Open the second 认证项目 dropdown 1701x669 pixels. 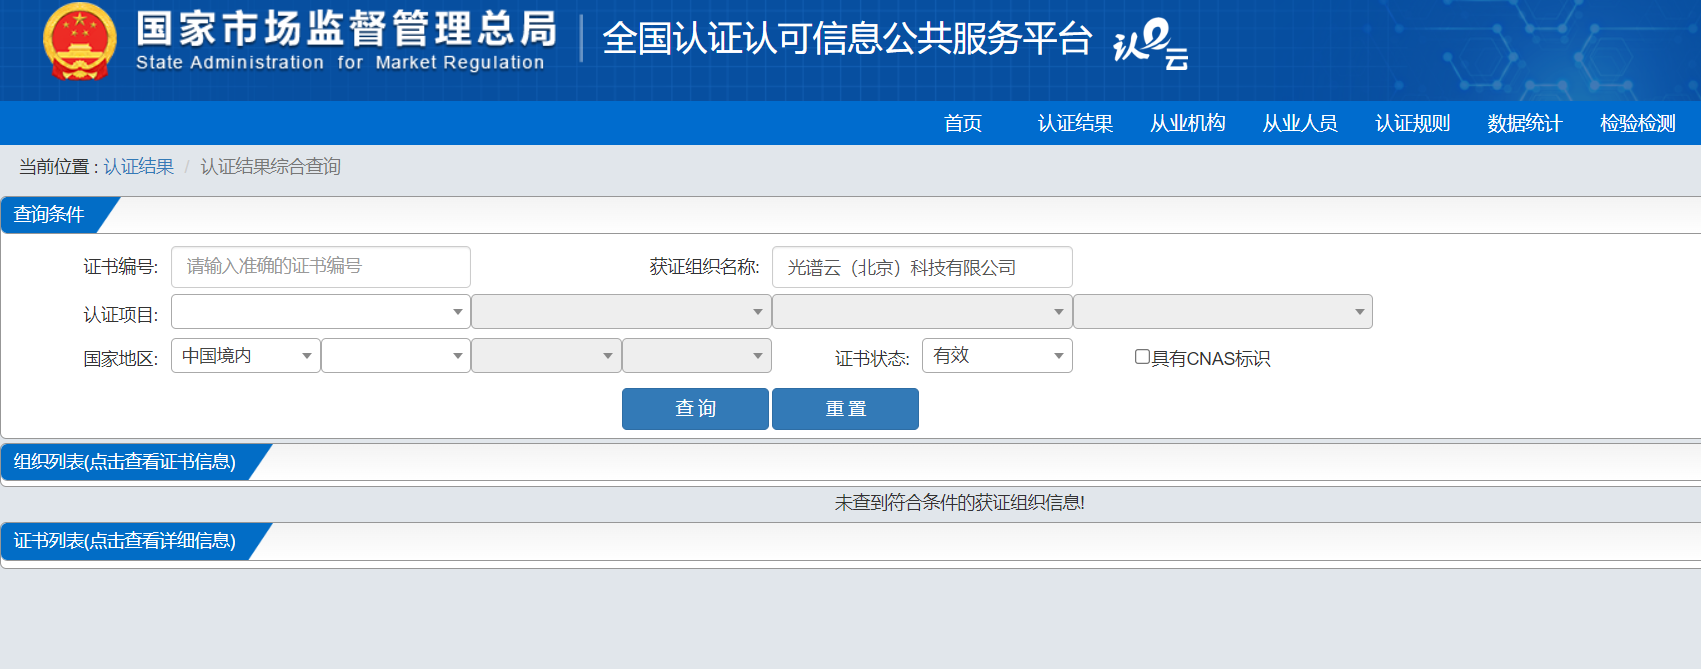621,312
